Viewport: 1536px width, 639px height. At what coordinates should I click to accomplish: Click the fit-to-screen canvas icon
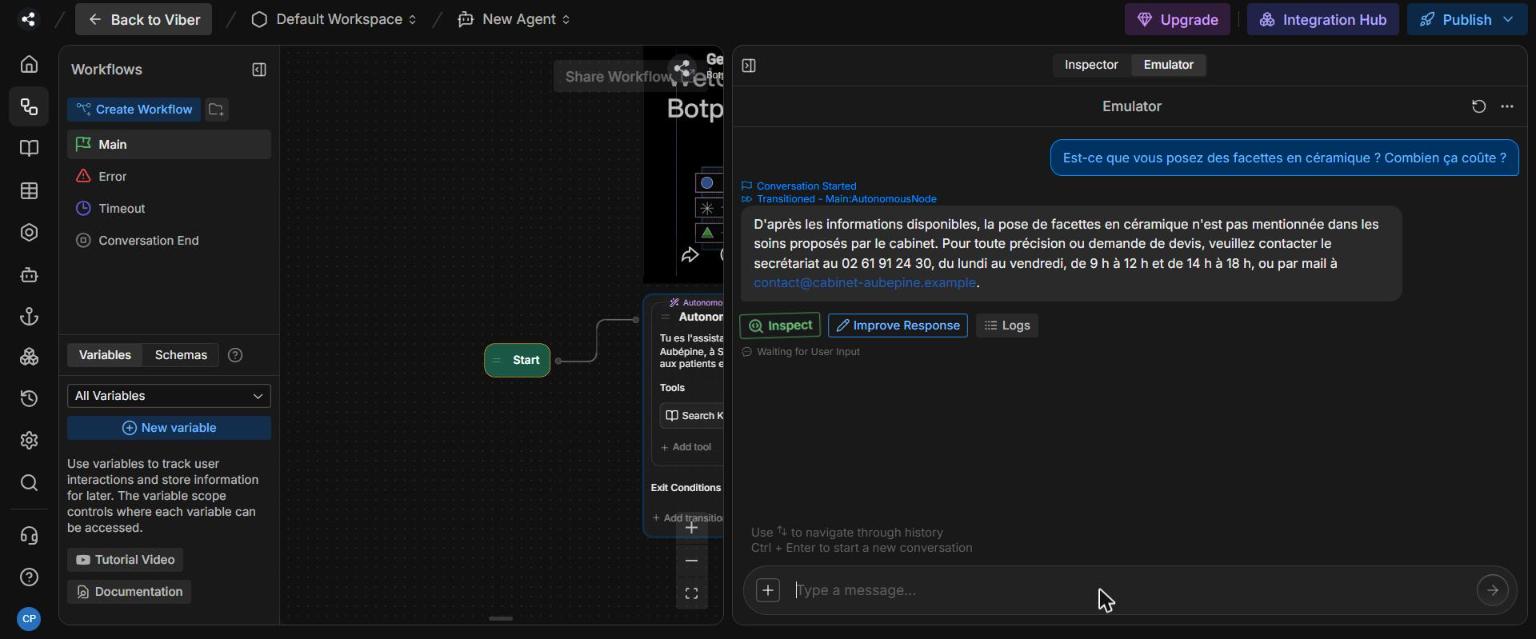click(x=691, y=594)
